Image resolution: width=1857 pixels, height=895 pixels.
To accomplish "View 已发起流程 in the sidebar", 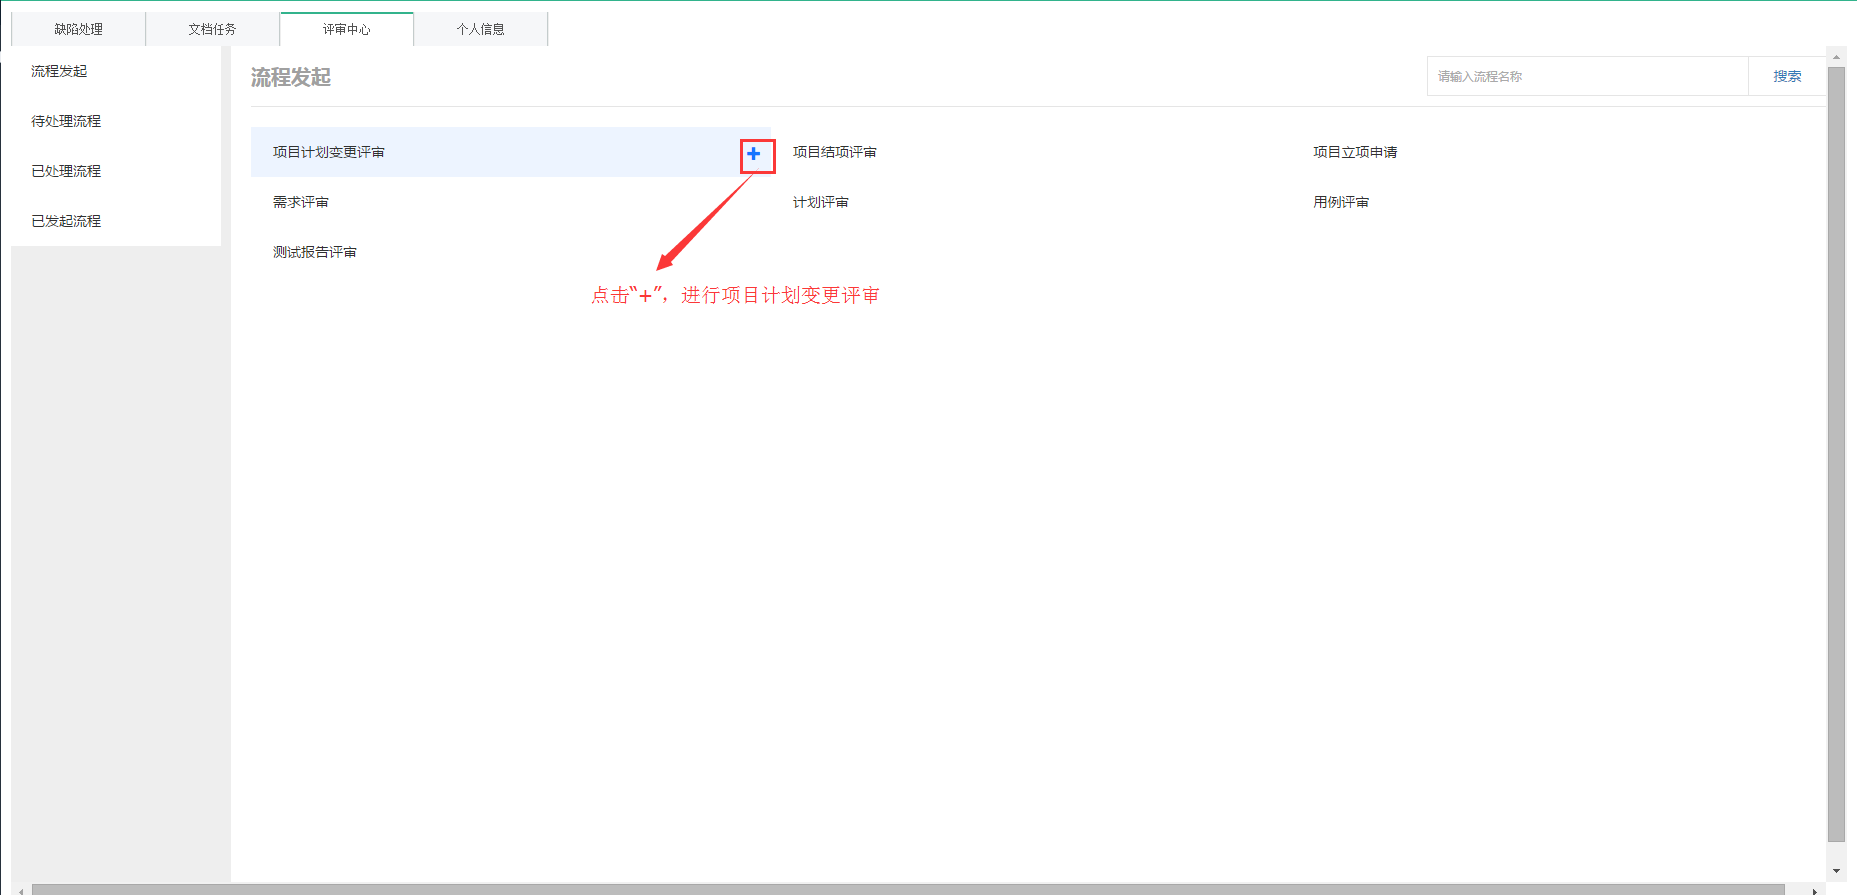I will coord(66,221).
